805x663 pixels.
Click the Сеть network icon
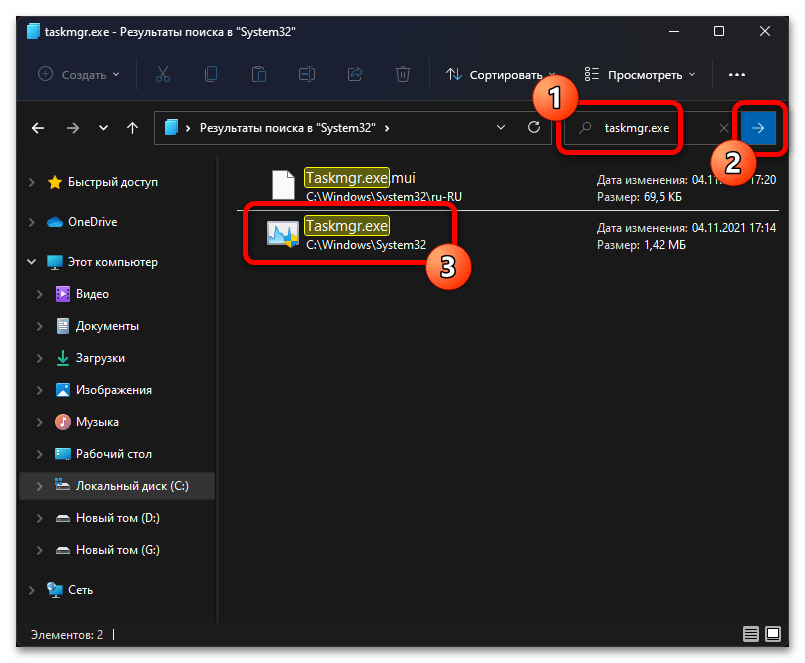55,590
